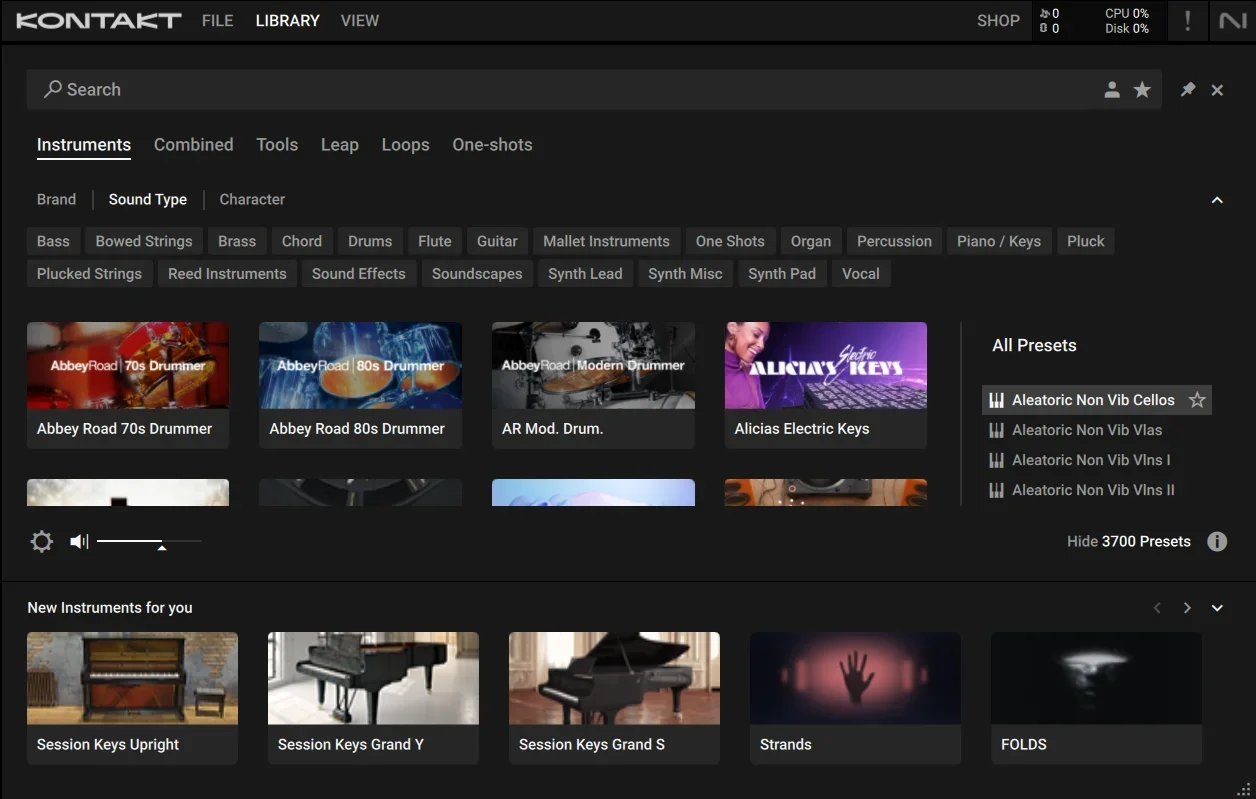Toggle the Reed Instruments tag
Screen dimensions: 1256x799
[227, 274]
